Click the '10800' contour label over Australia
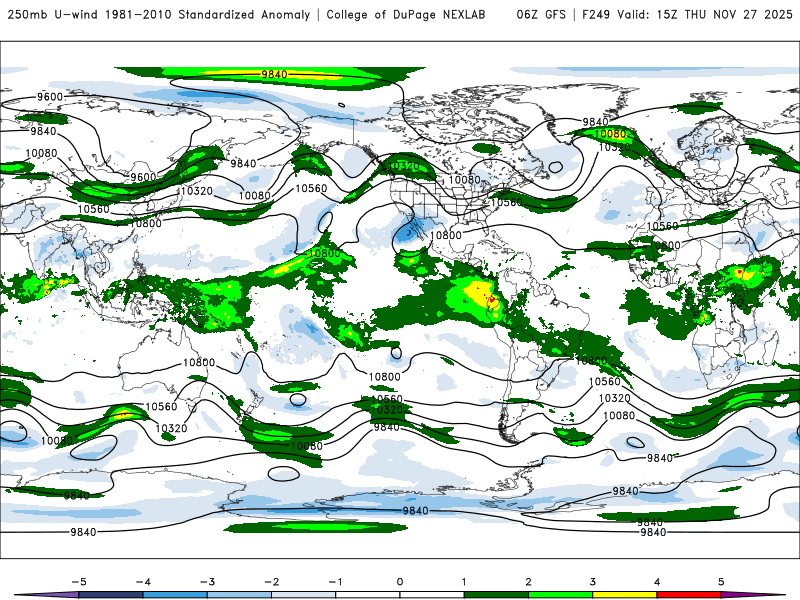Viewport: 800px width, 600px height. click(199, 363)
